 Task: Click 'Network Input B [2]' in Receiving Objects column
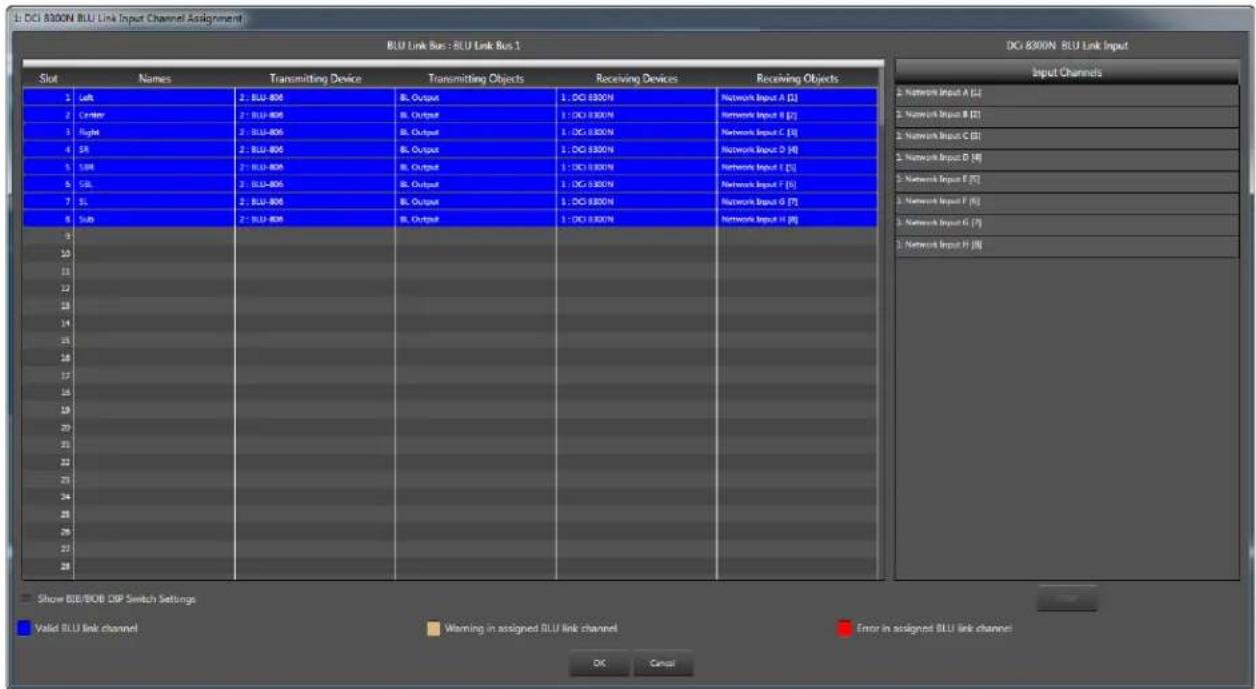[797, 115]
